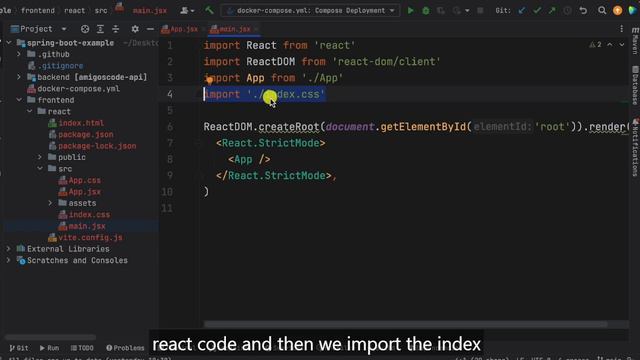Viewport: 640px width, 360px height.
Task: Click editor horizontal scrollbar
Action: 405,324
